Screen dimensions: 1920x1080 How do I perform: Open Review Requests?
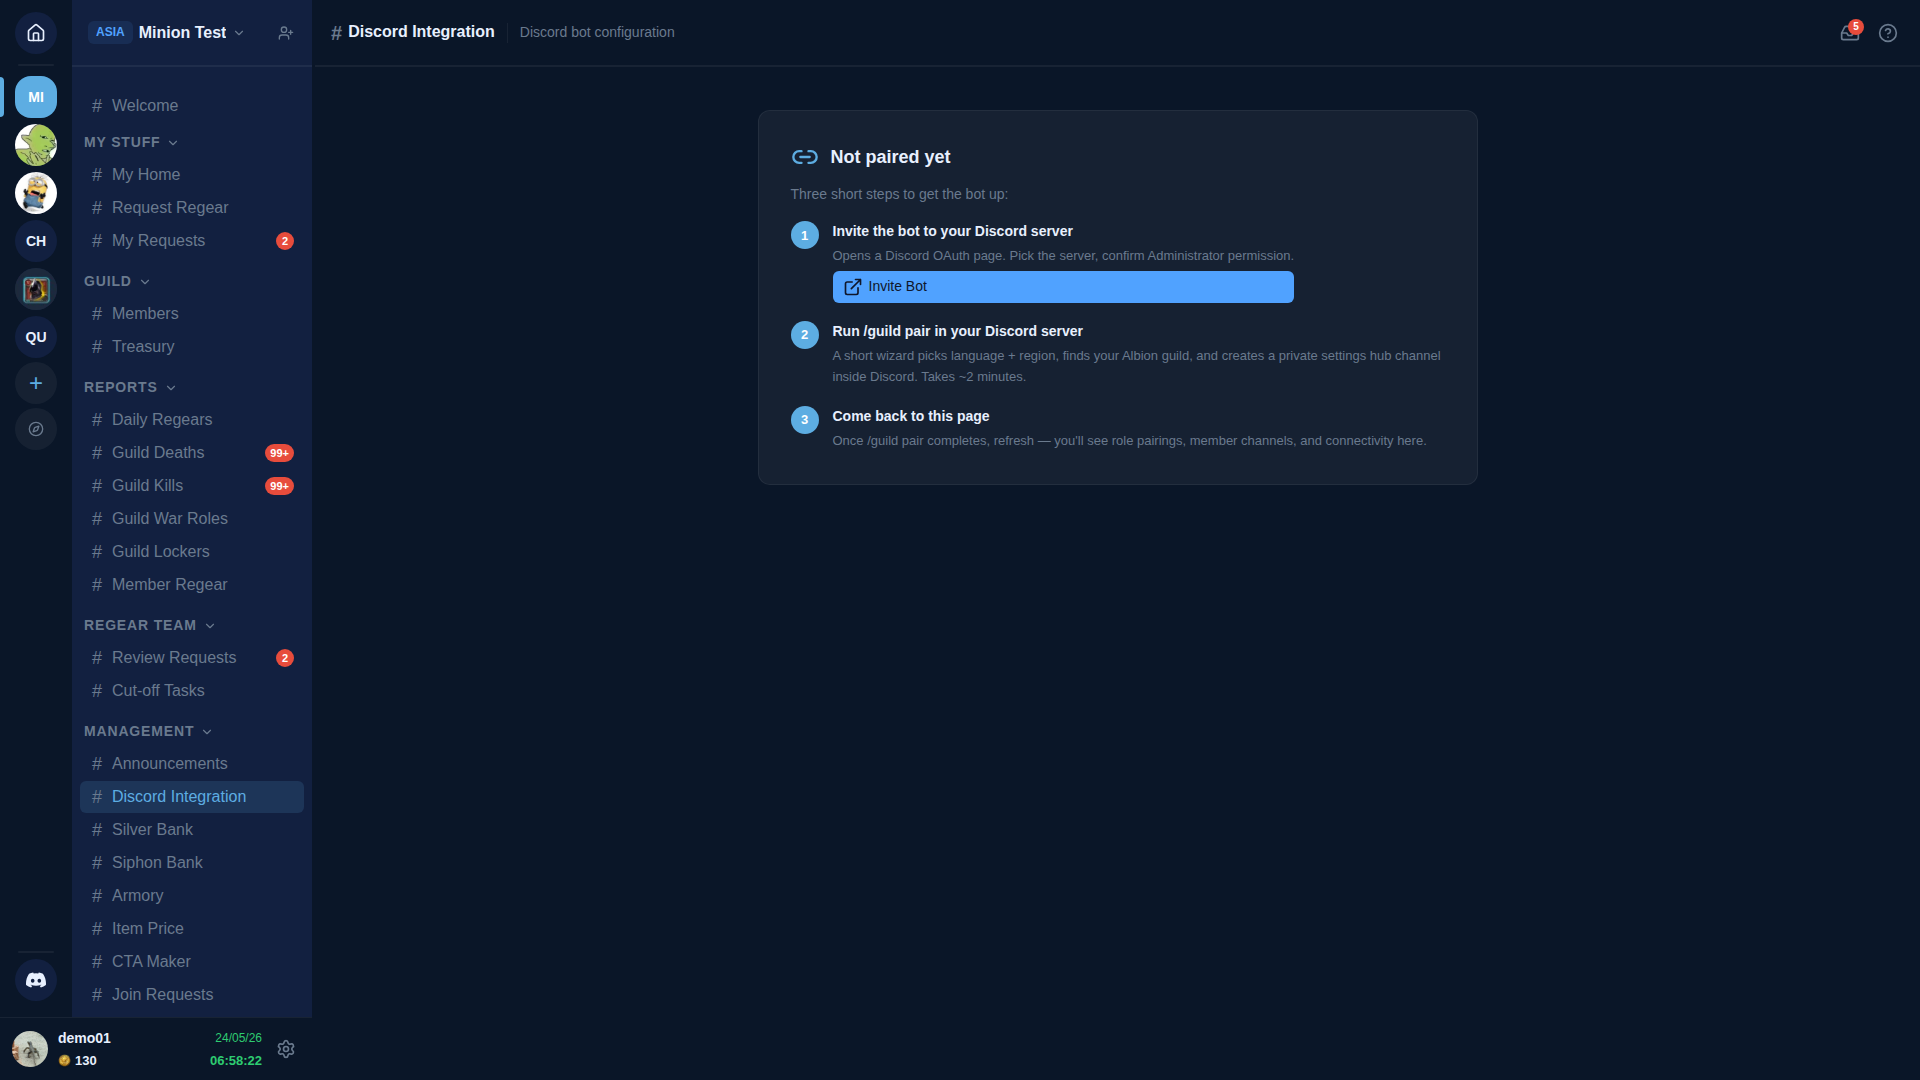pos(192,657)
